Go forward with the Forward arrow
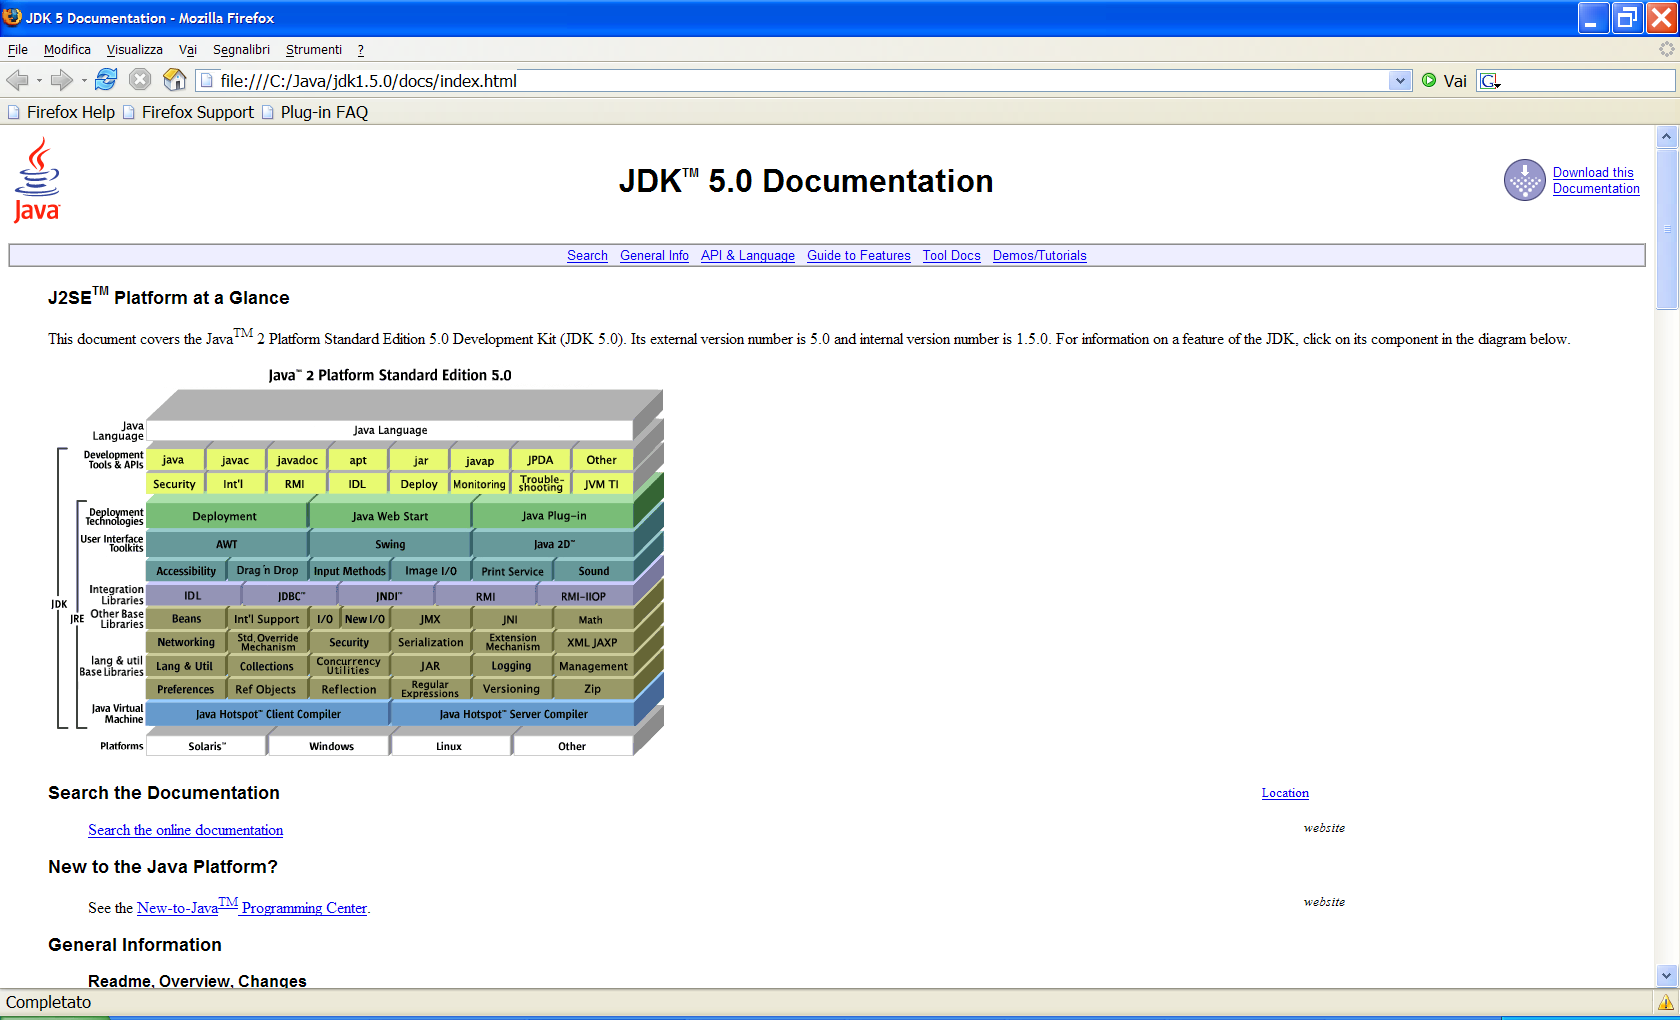 (x=62, y=80)
